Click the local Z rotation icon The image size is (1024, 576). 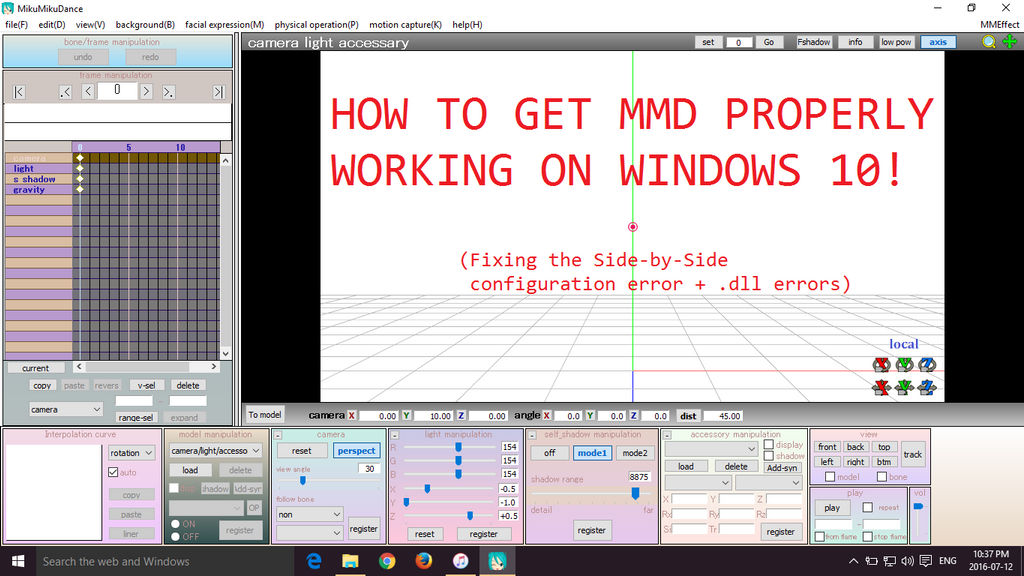[927, 364]
